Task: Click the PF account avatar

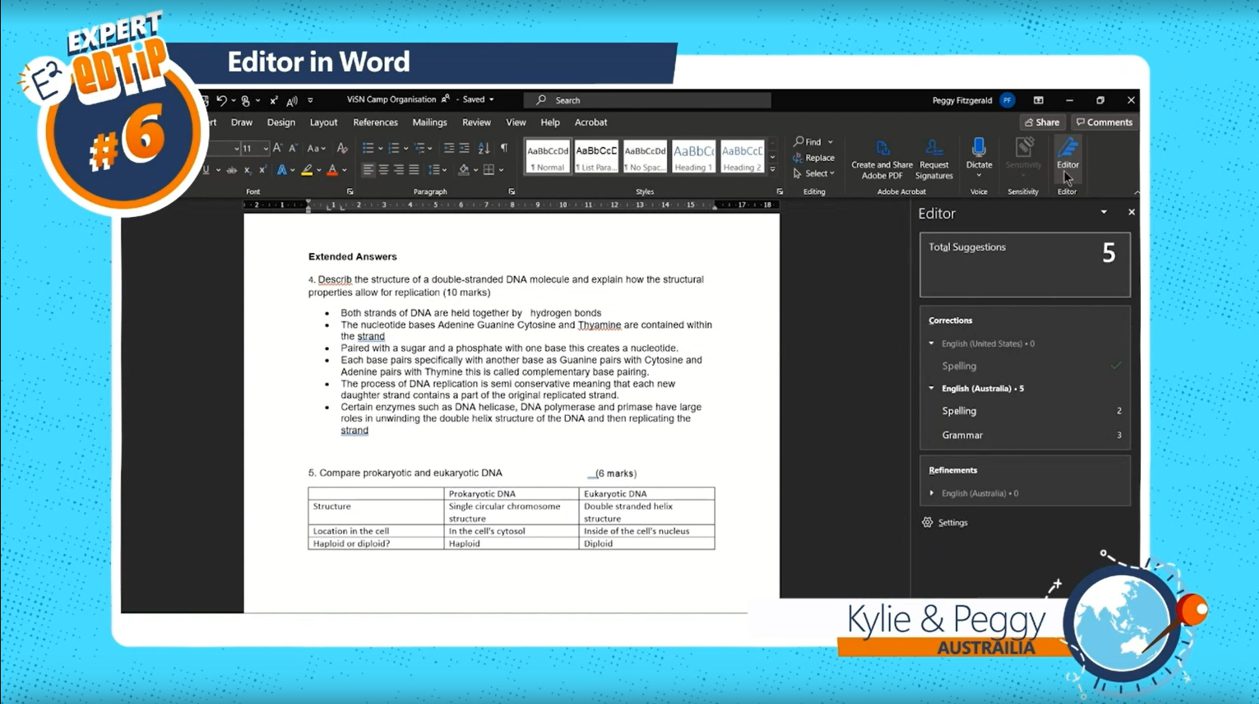Action: click(x=1007, y=100)
